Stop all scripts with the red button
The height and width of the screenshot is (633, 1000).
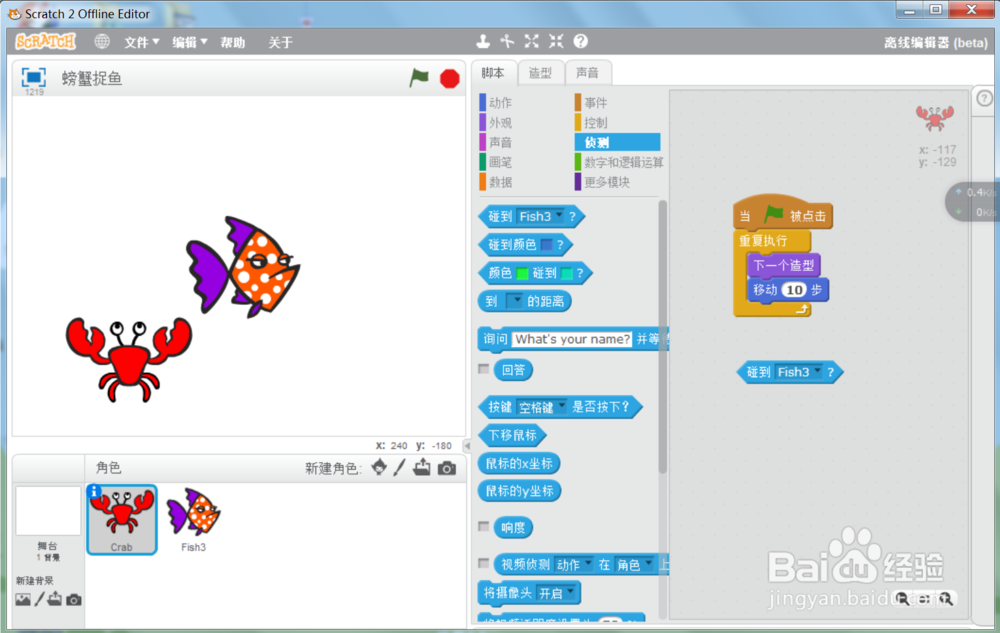[x=449, y=78]
